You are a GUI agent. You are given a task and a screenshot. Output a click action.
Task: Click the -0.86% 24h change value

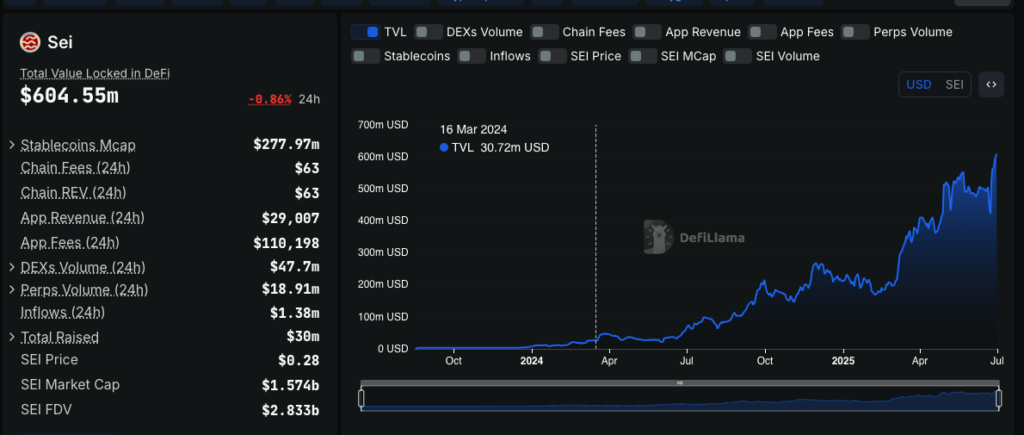[x=270, y=99]
